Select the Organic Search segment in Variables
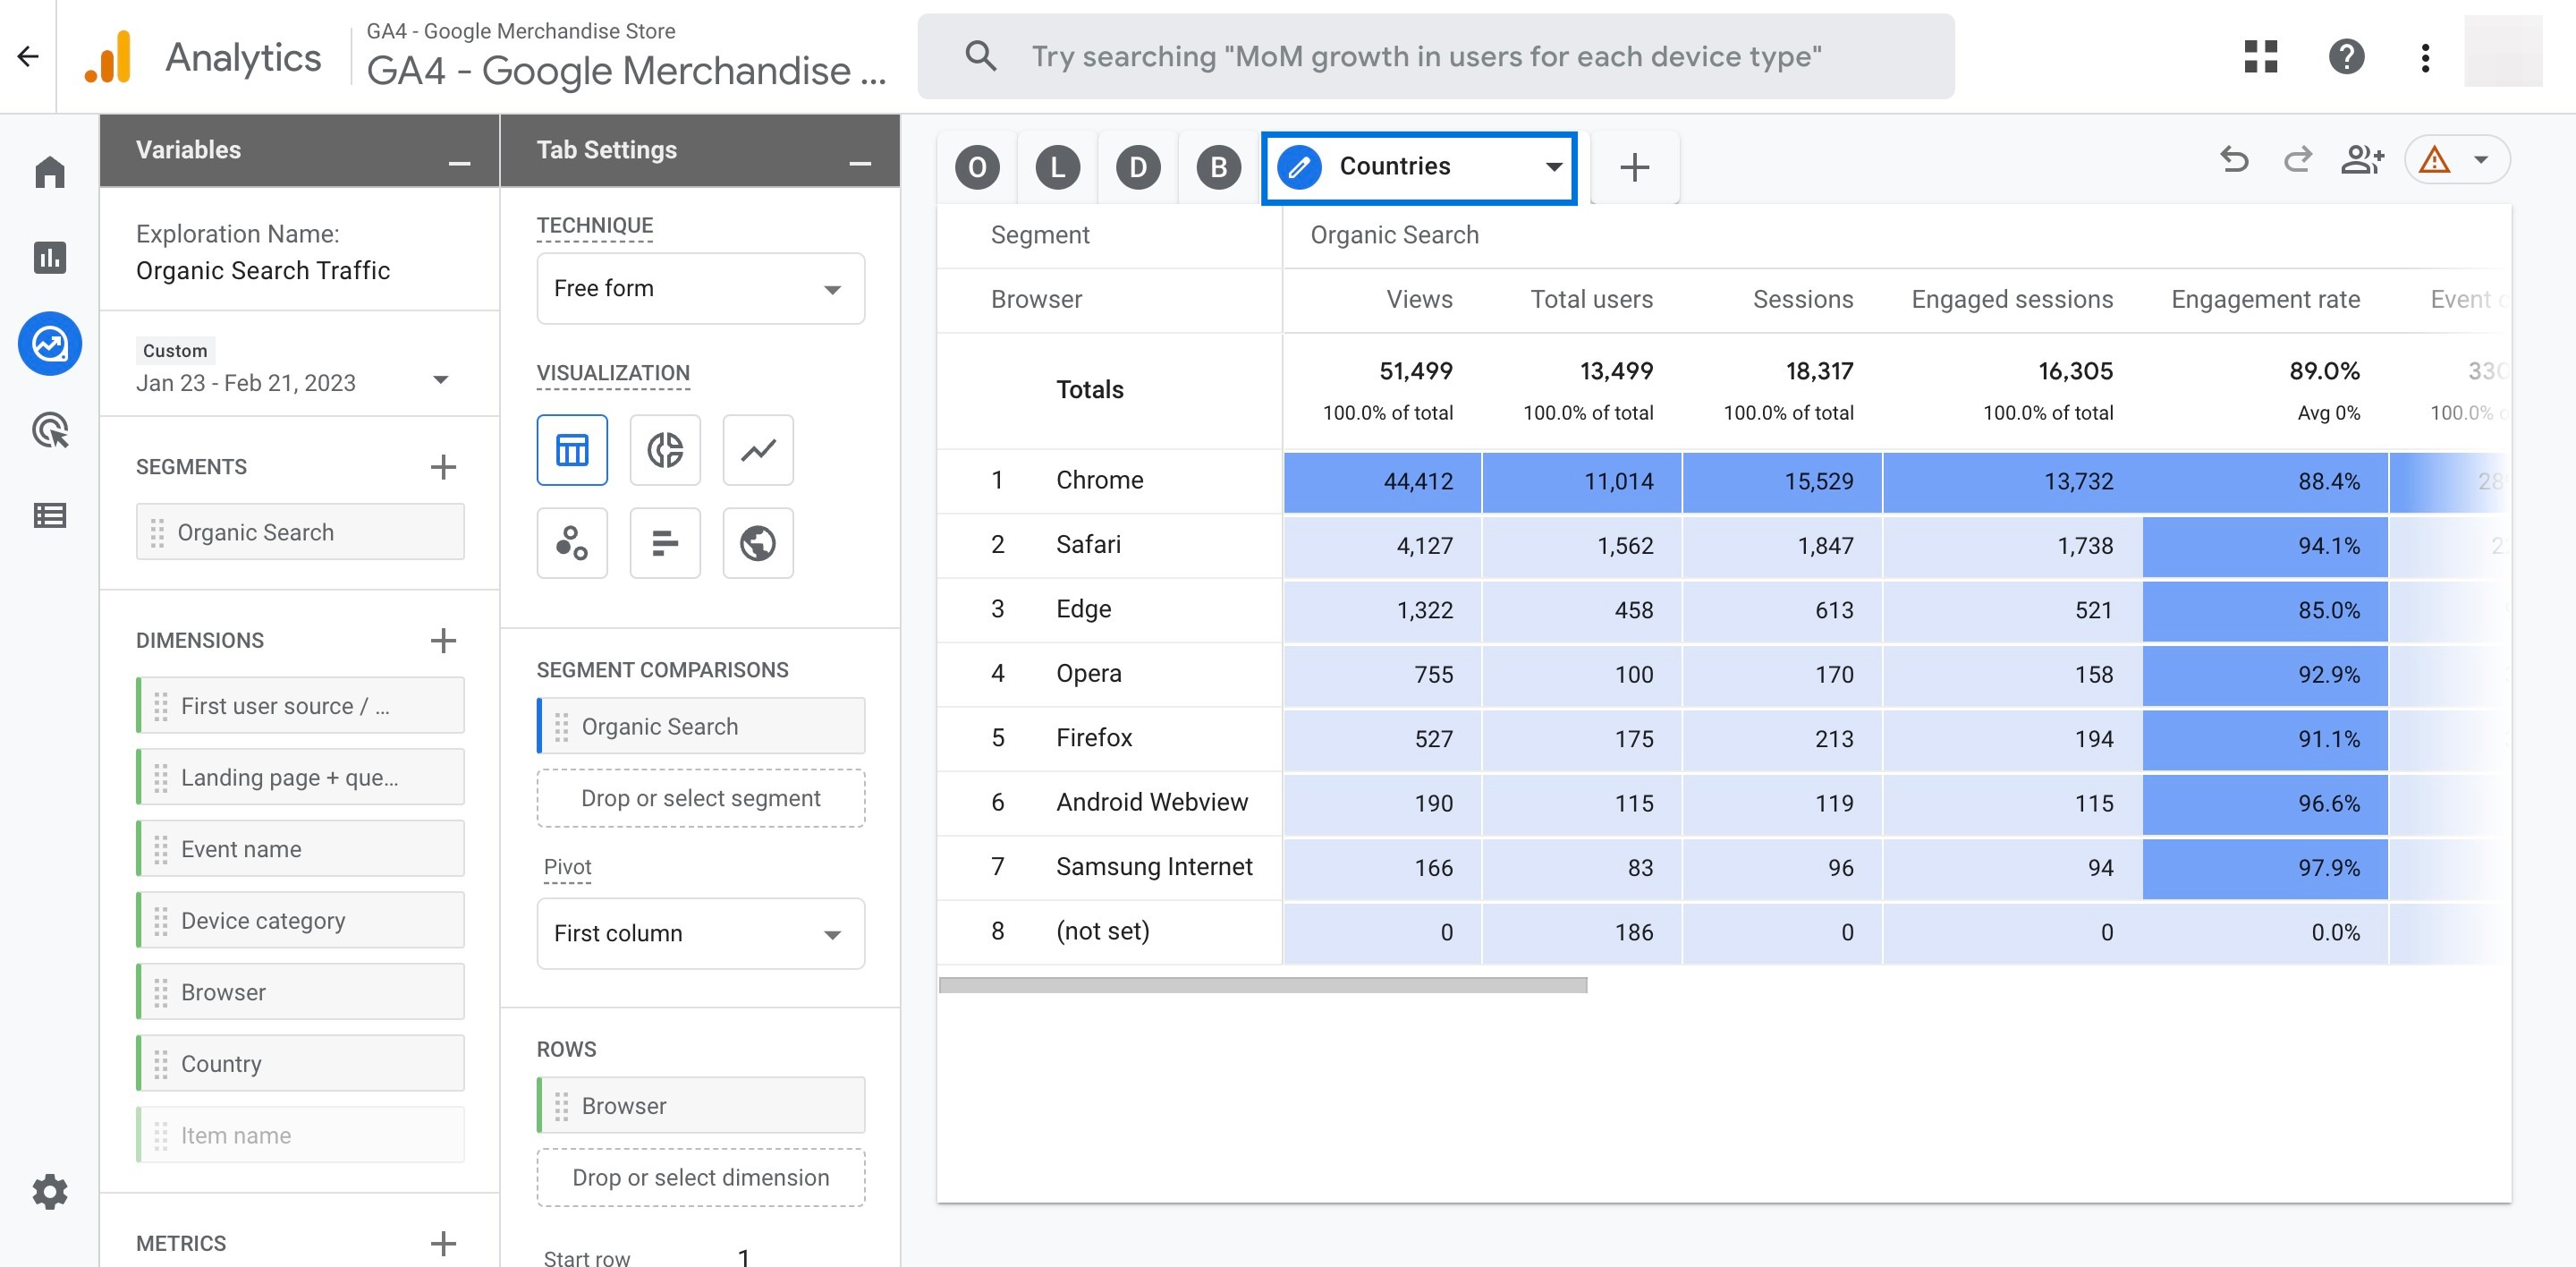The width and height of the screenshot is (2576, 1267). click(300, 532)
